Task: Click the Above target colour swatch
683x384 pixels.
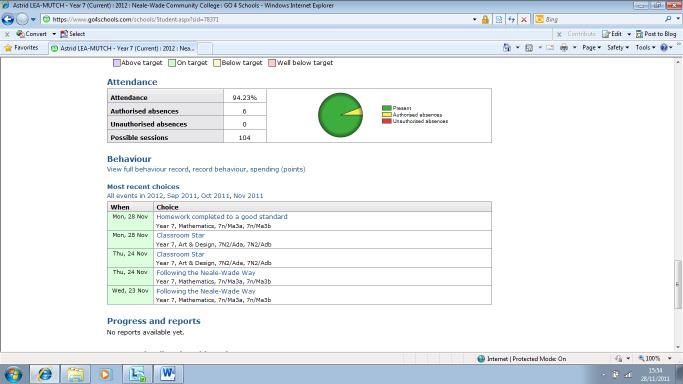Action: [117, 63]
